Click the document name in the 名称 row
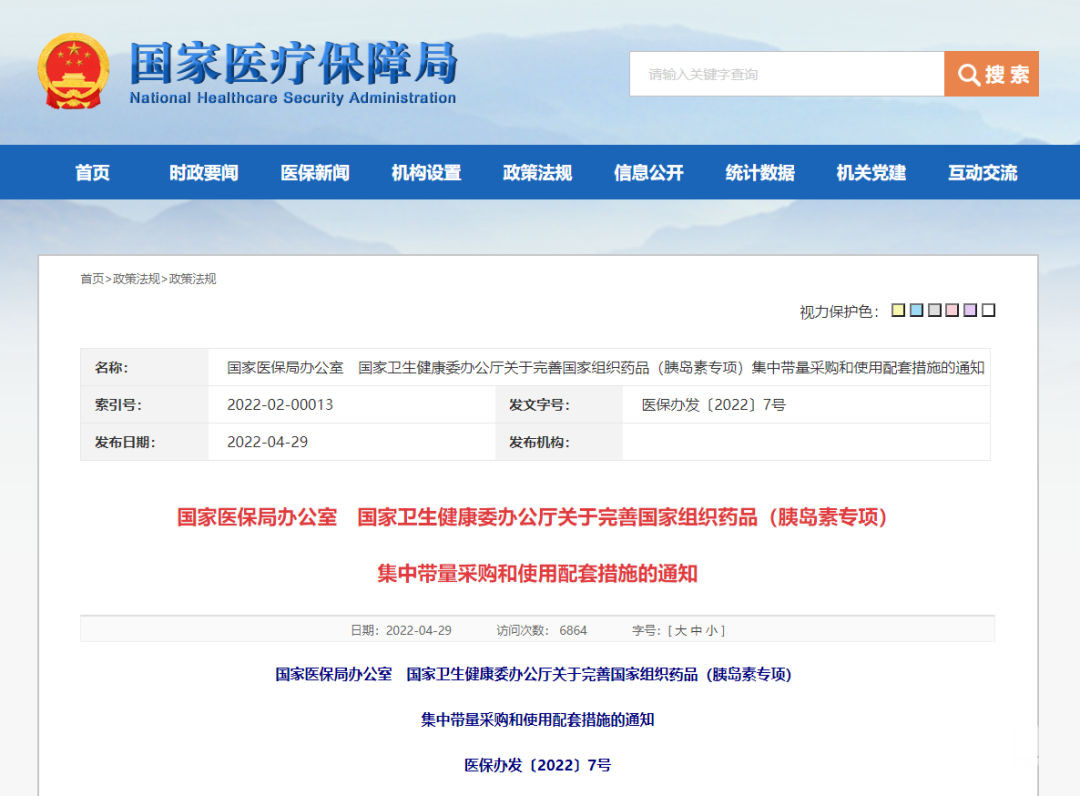 [x=605, y=368]
